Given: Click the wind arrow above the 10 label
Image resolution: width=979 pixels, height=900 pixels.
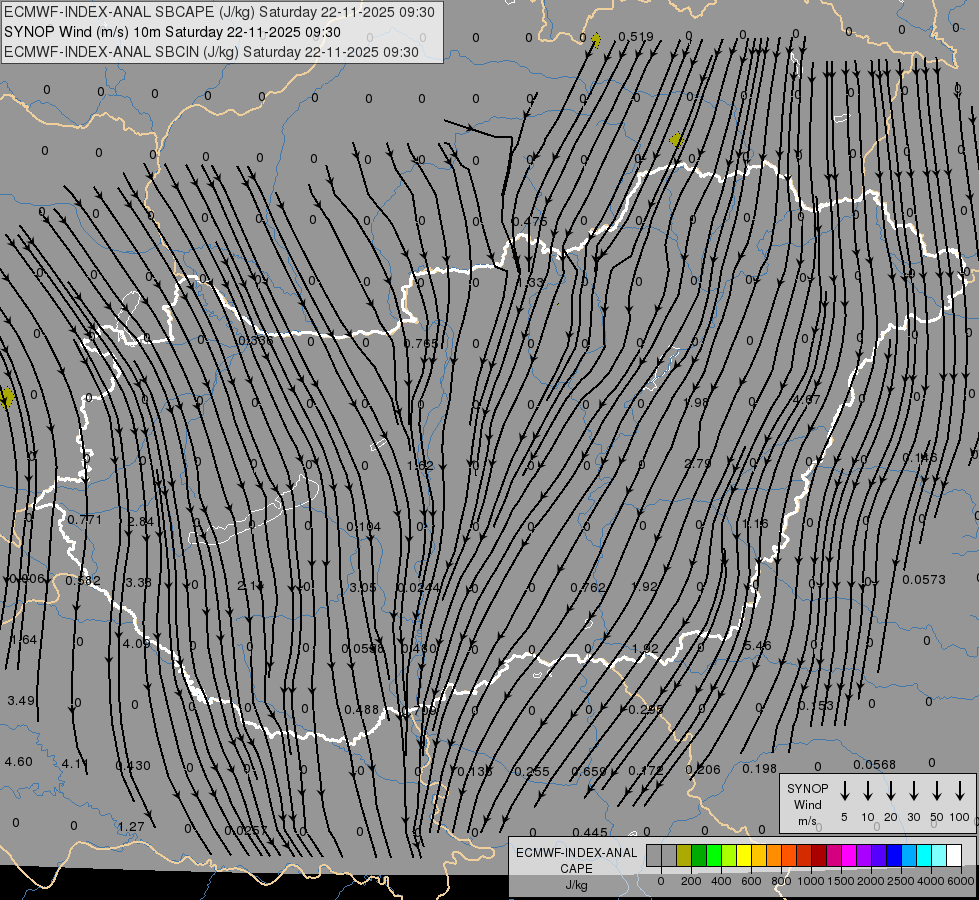Looking at the screenshot, I should click(868, 791).
